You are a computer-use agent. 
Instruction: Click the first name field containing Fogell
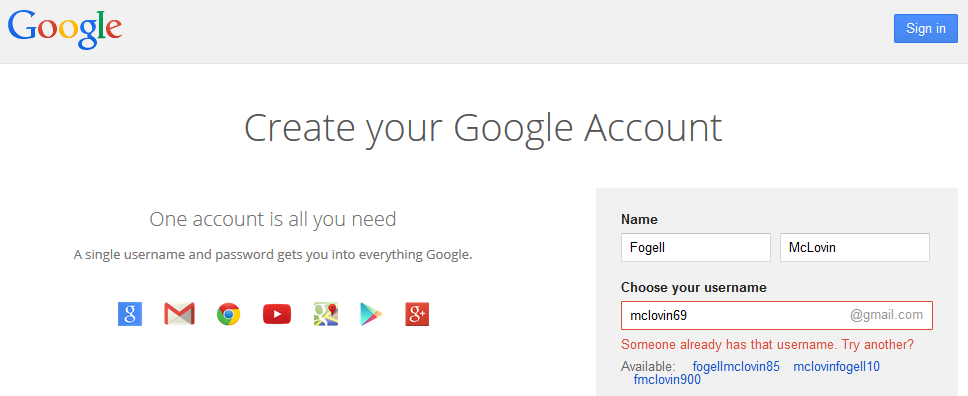pyautogui.click(x=696, y=247)
